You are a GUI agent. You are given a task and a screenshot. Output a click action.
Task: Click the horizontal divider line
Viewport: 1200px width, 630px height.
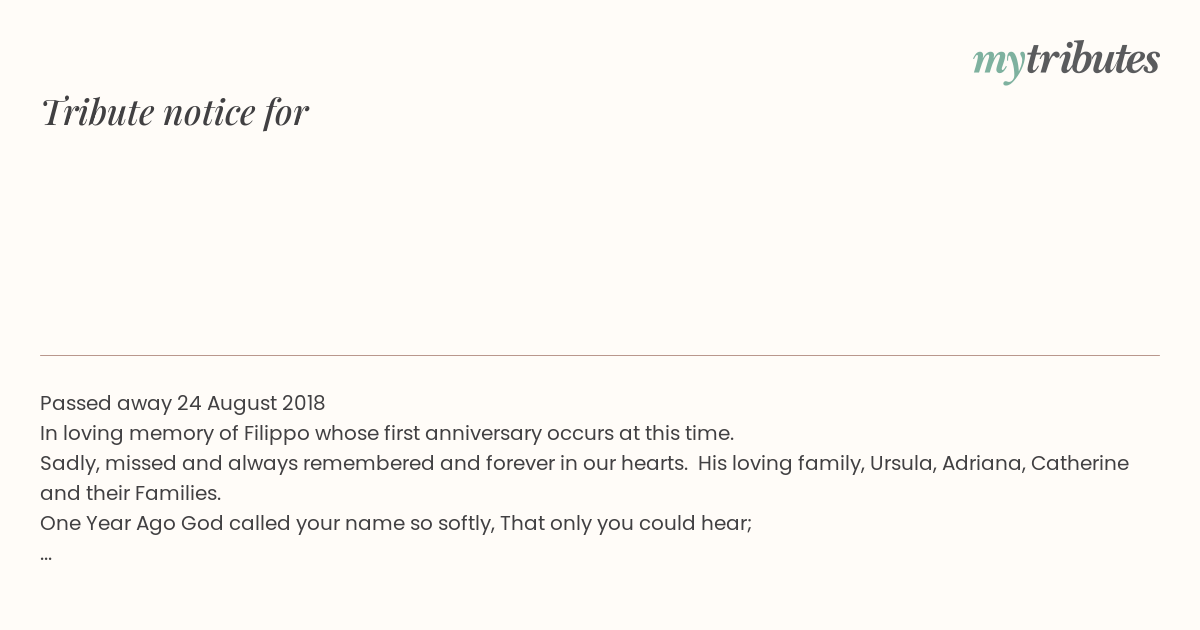pyautogui.click(x=600, y=355)
